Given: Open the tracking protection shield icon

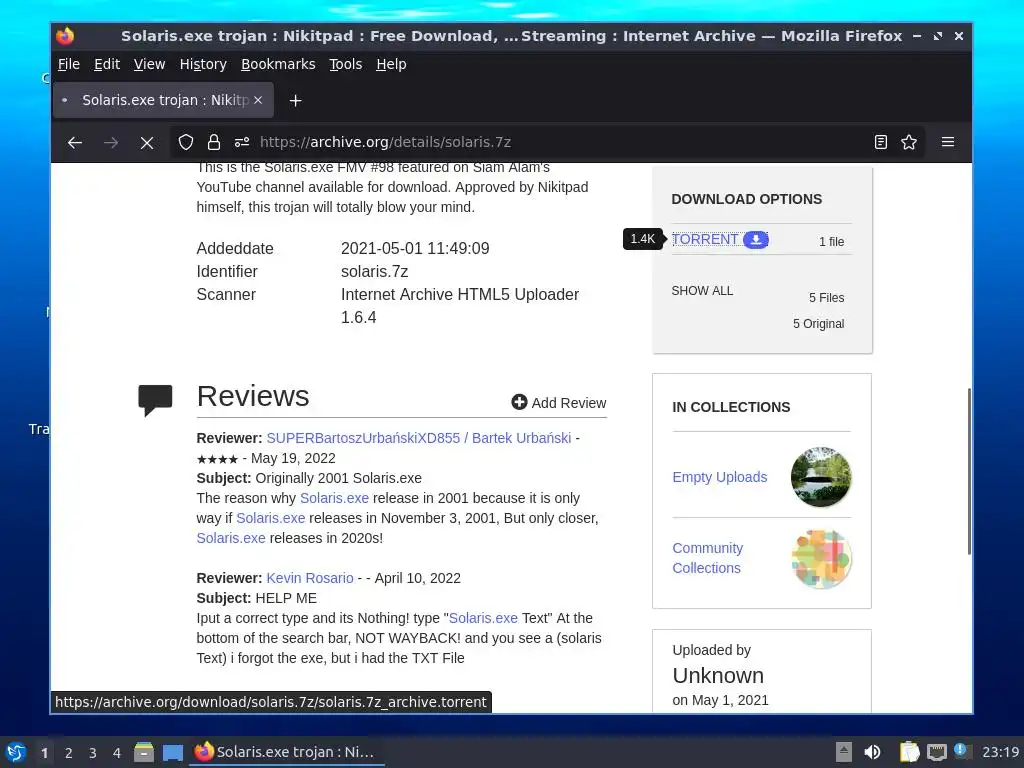Looking at the screenshot, I should 186,142.
